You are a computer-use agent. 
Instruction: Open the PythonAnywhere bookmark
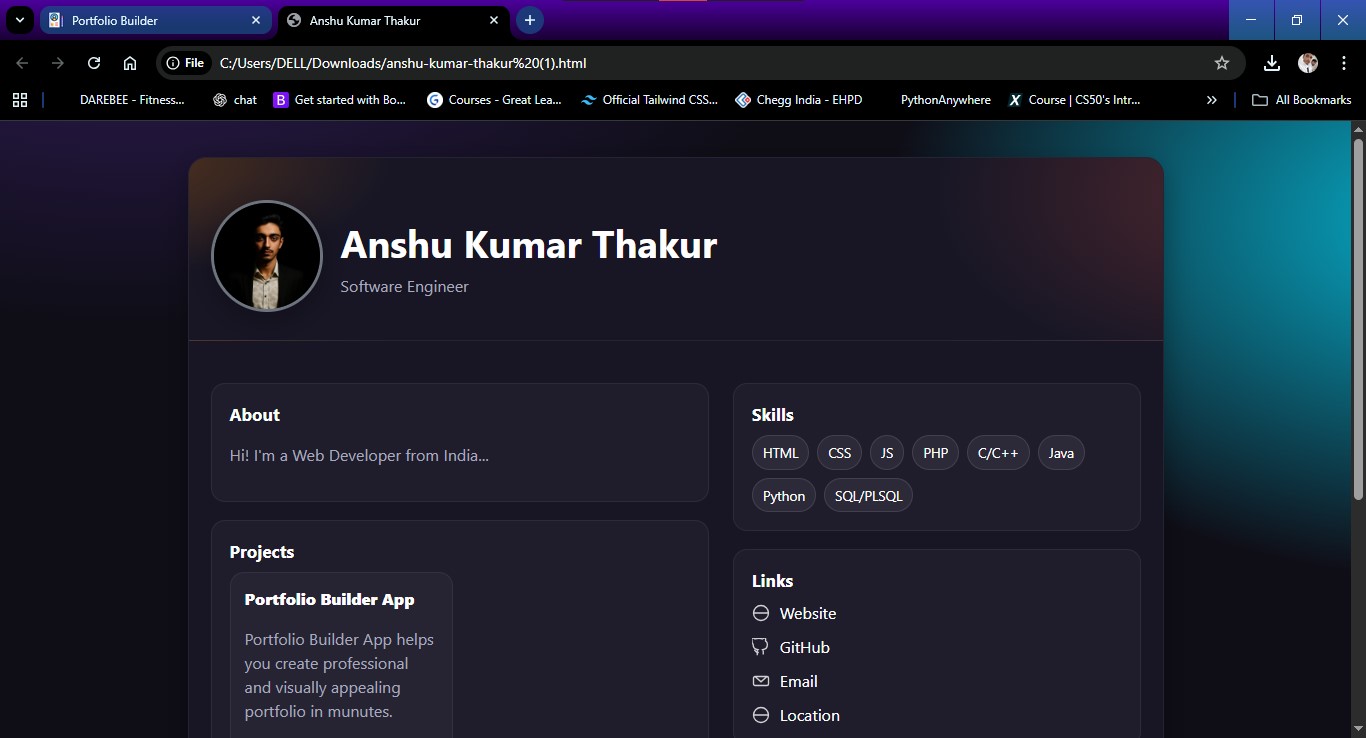point(945,100)
